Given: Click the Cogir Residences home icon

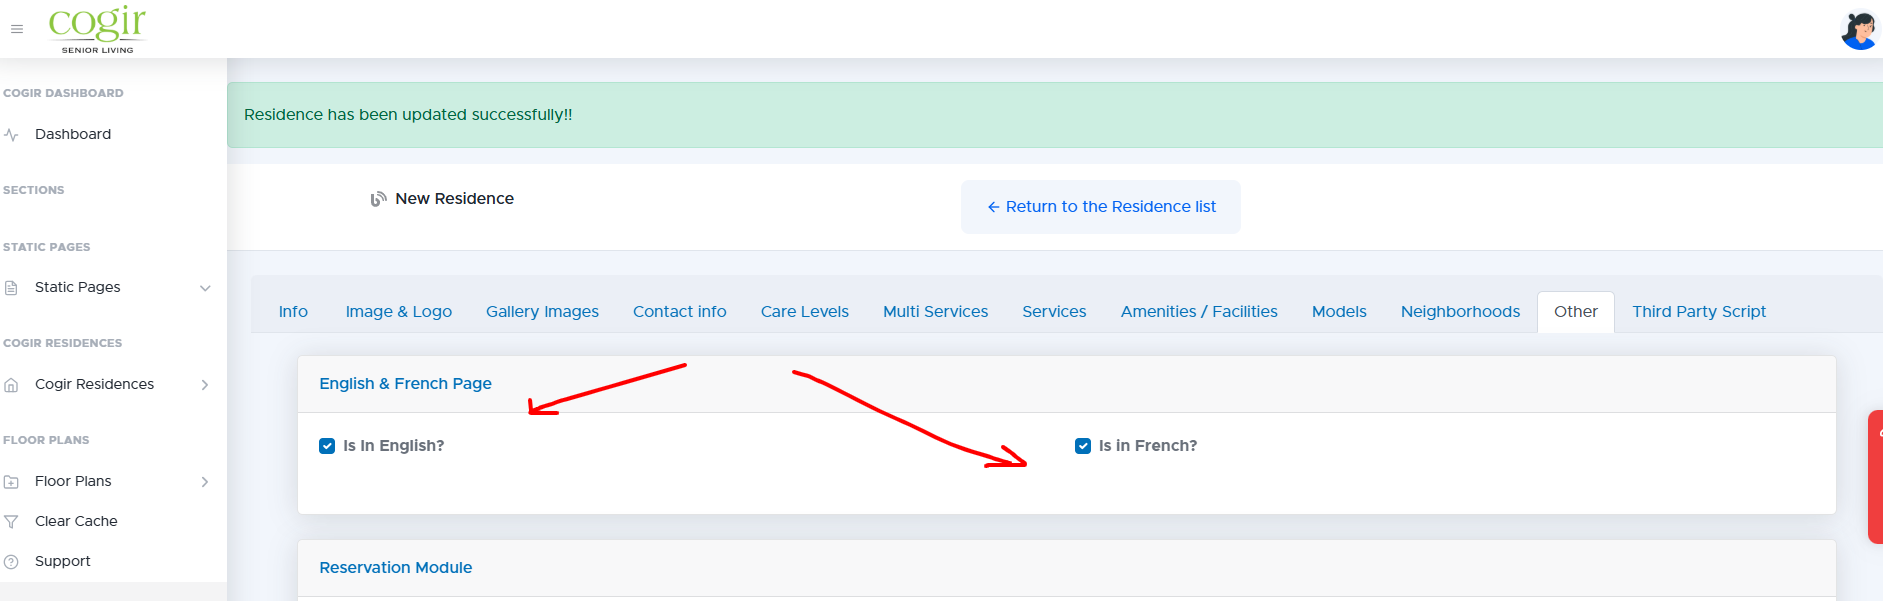Looking at the screenshot, I should point(11,385).
